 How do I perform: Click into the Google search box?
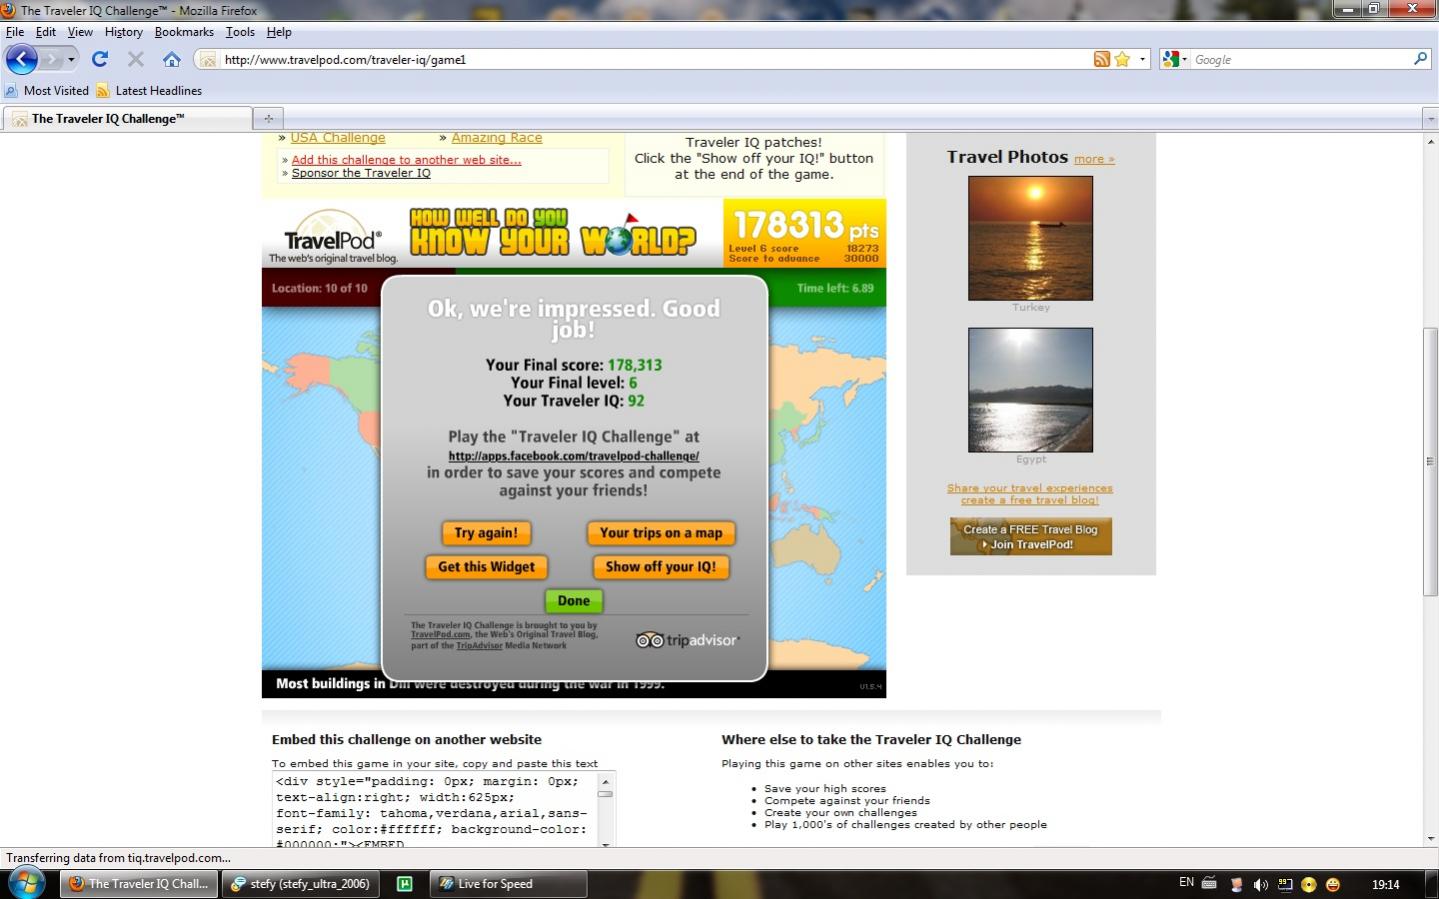click(x=1301, y=60)
